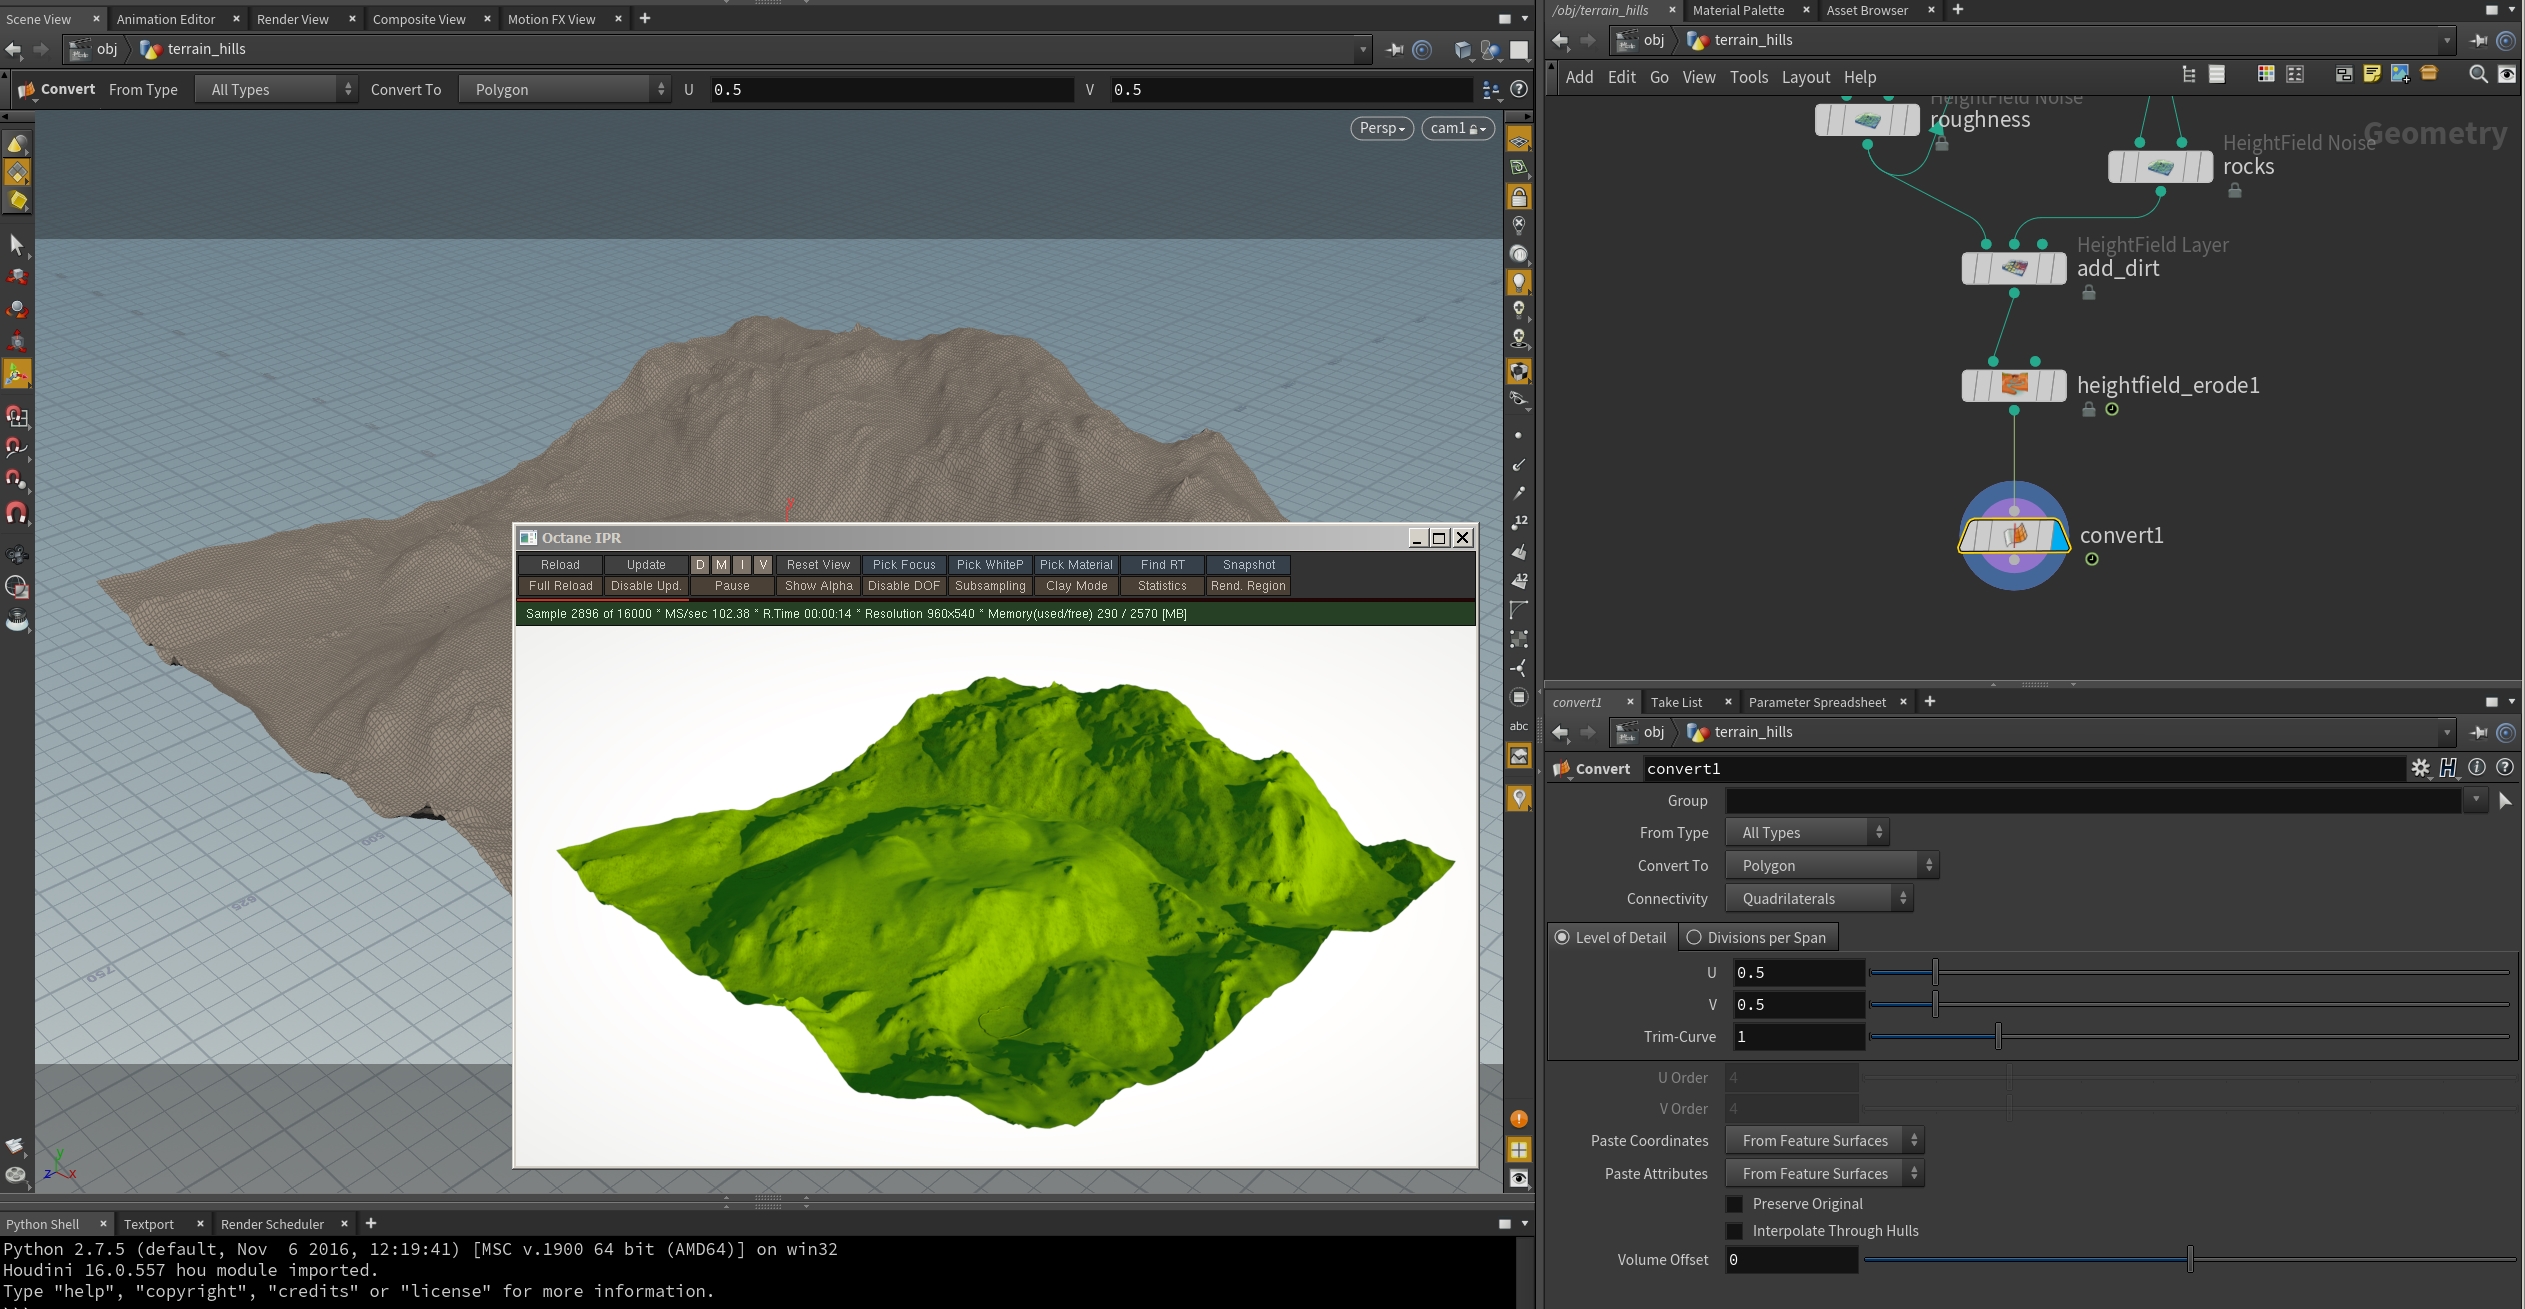Enable Interpolate Through Hulls checkbox
This screenshot has width=2525, height=1309.
pos(1735,1231)
